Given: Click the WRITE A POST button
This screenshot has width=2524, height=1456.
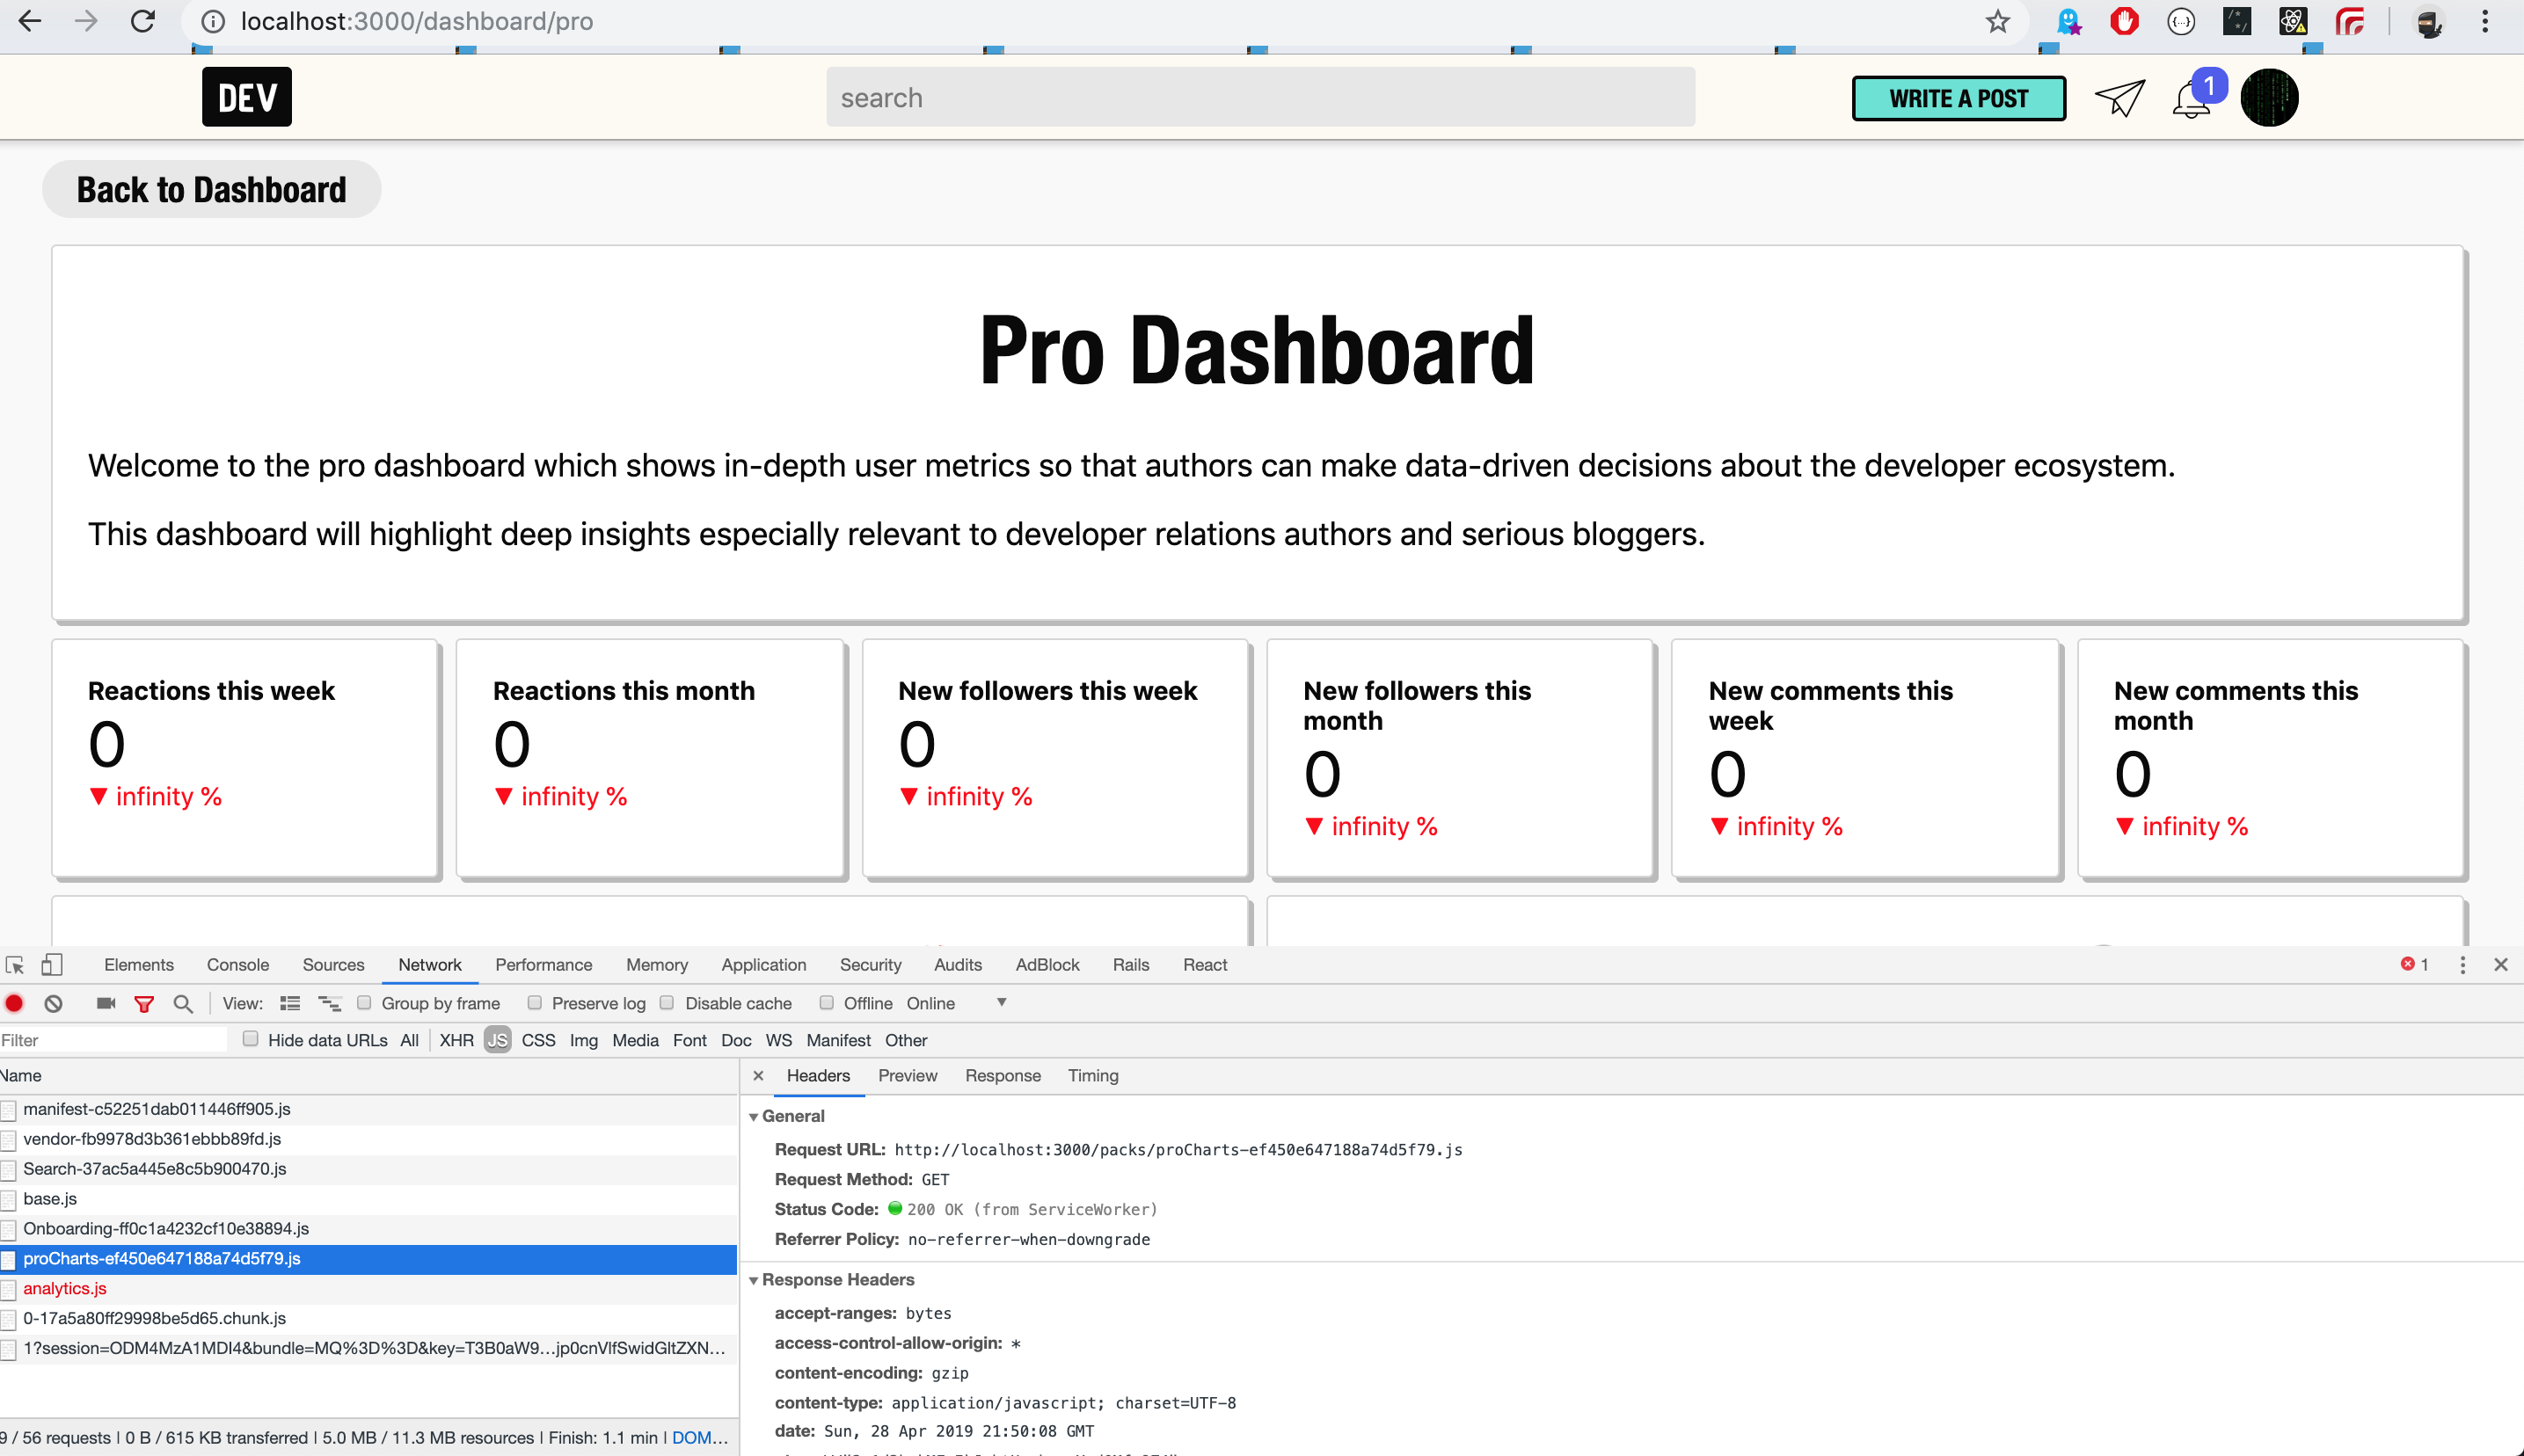Looking at the screenshot, I should (x=1958, y=97).
